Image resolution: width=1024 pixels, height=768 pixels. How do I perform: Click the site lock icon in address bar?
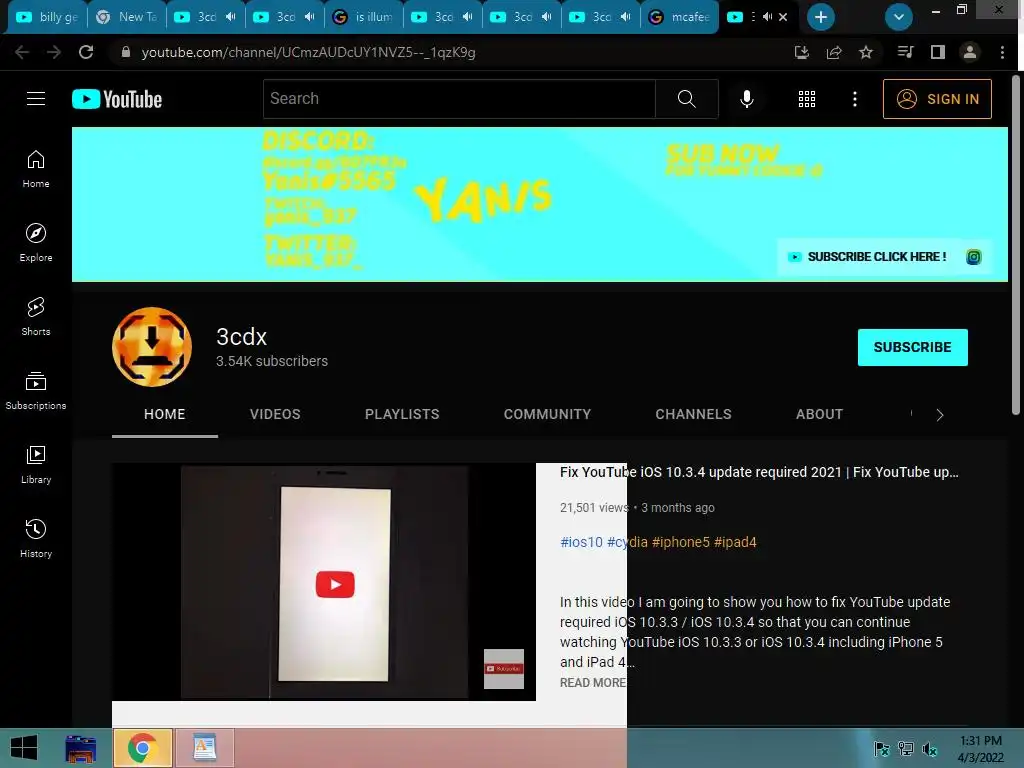(126, 52)
